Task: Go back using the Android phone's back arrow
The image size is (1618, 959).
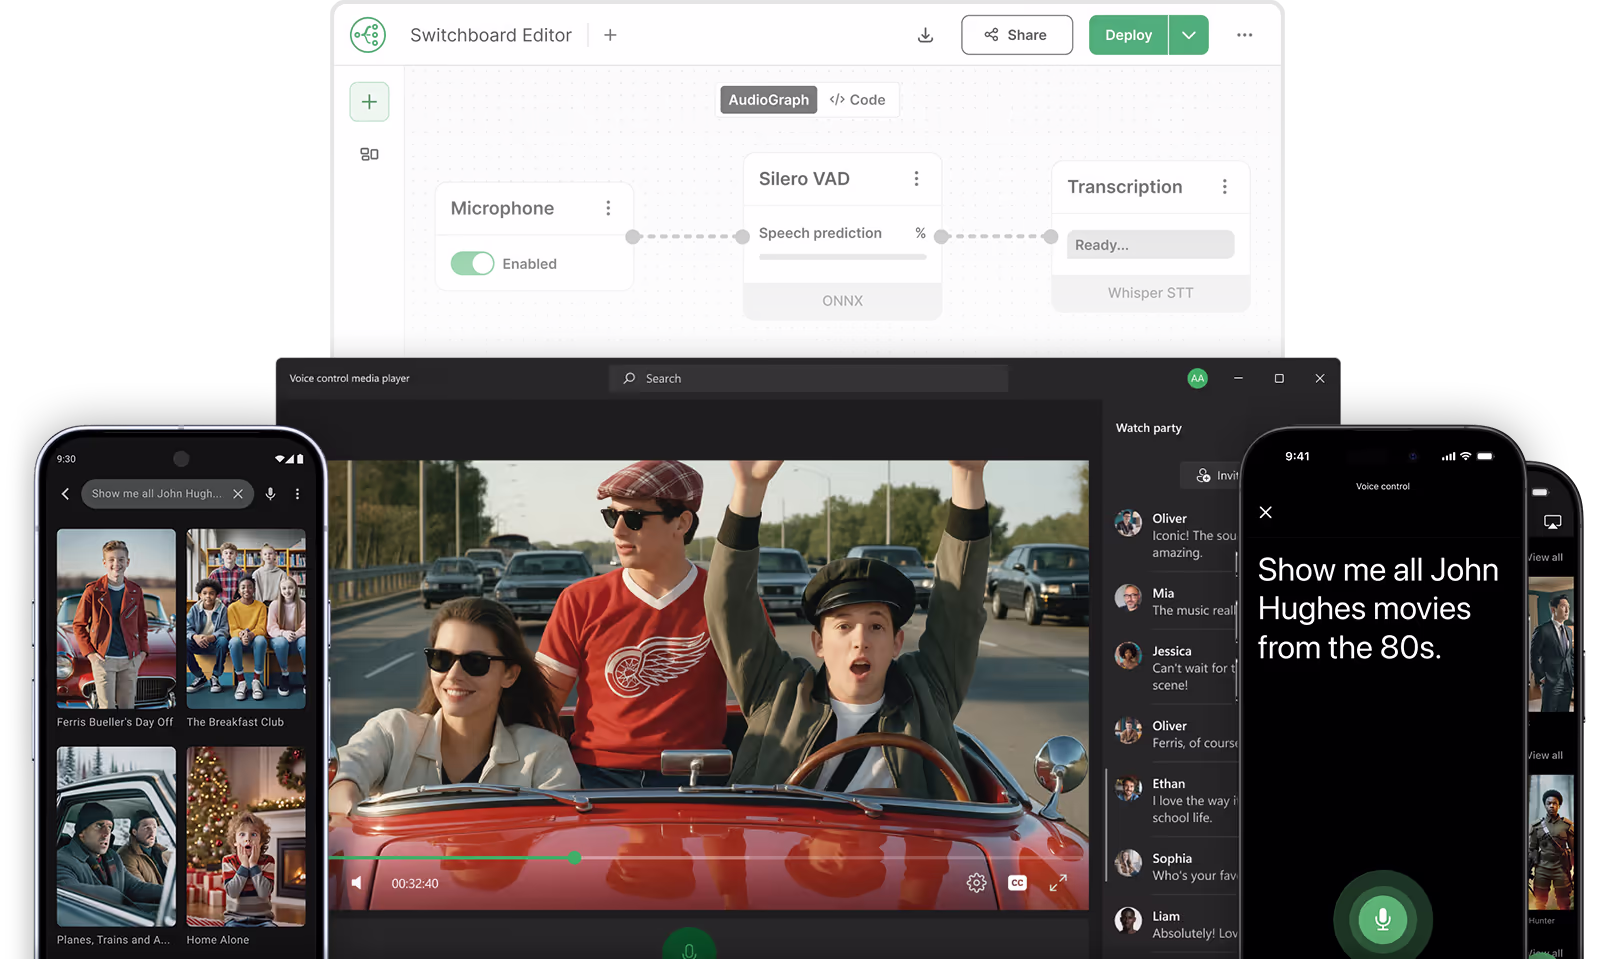Action: 66,494
